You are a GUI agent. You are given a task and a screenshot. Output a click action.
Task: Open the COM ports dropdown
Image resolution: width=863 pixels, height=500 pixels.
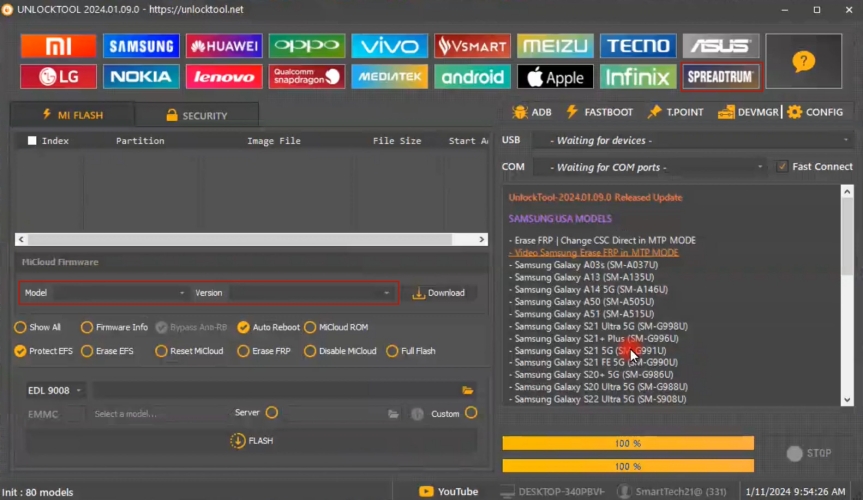(x=651, y=167)
